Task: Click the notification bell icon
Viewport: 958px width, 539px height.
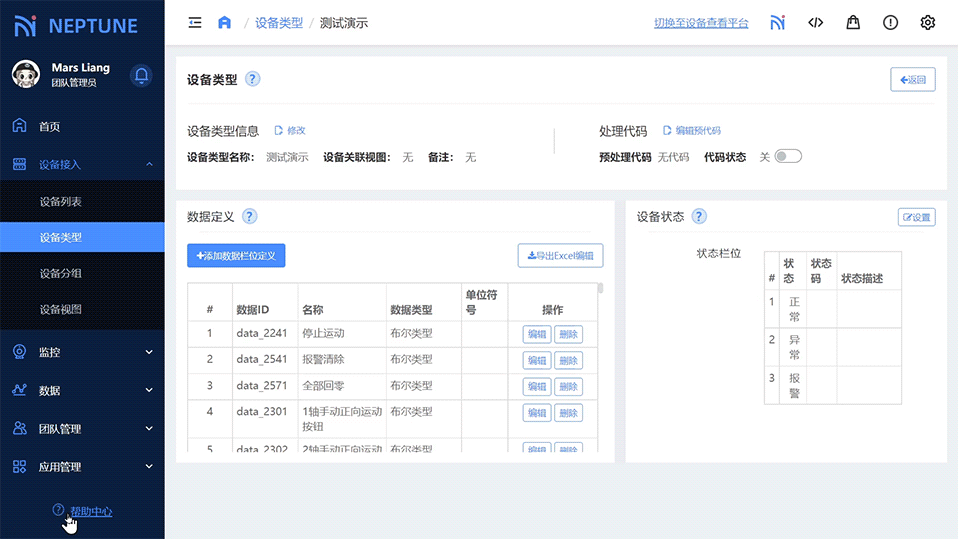Action: 142,75
